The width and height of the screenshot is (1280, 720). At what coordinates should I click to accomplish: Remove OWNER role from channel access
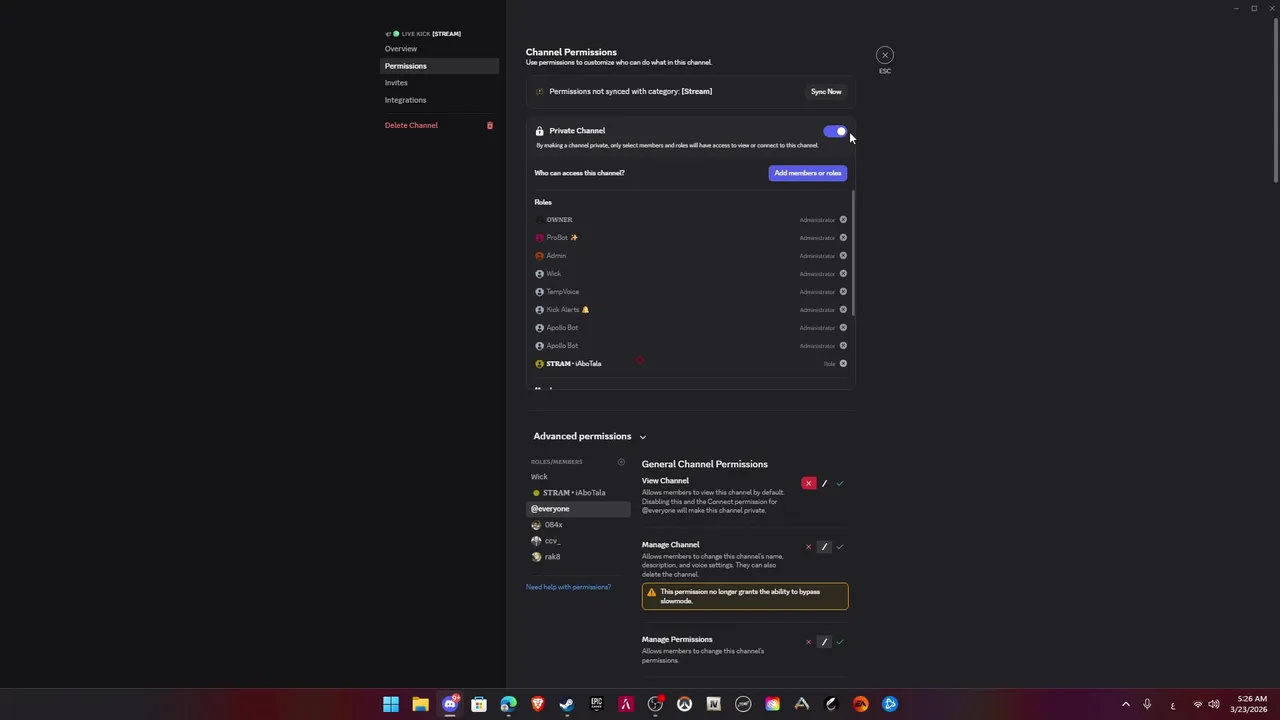pos(843,220)
